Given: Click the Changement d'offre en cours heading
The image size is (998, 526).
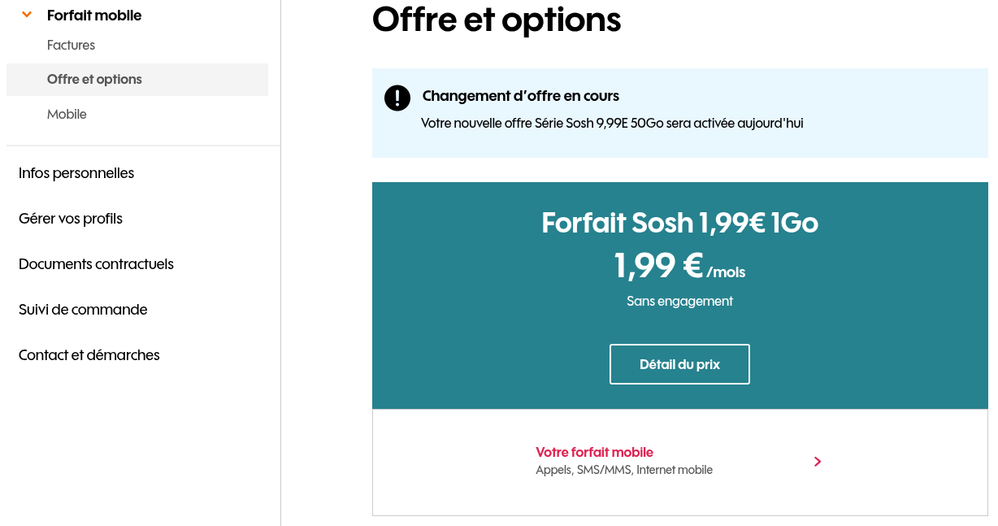Looking at the screenshot, I should 520,96.
